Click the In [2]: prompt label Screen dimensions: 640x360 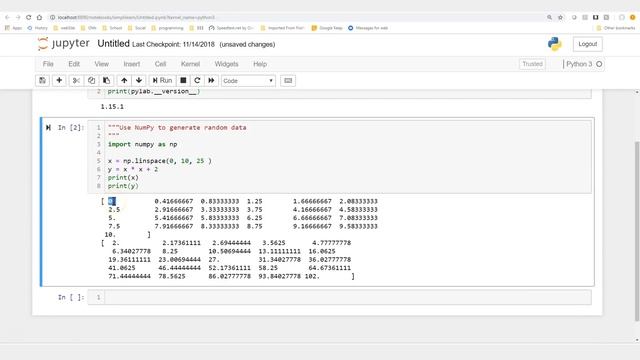tap(71, 128)
